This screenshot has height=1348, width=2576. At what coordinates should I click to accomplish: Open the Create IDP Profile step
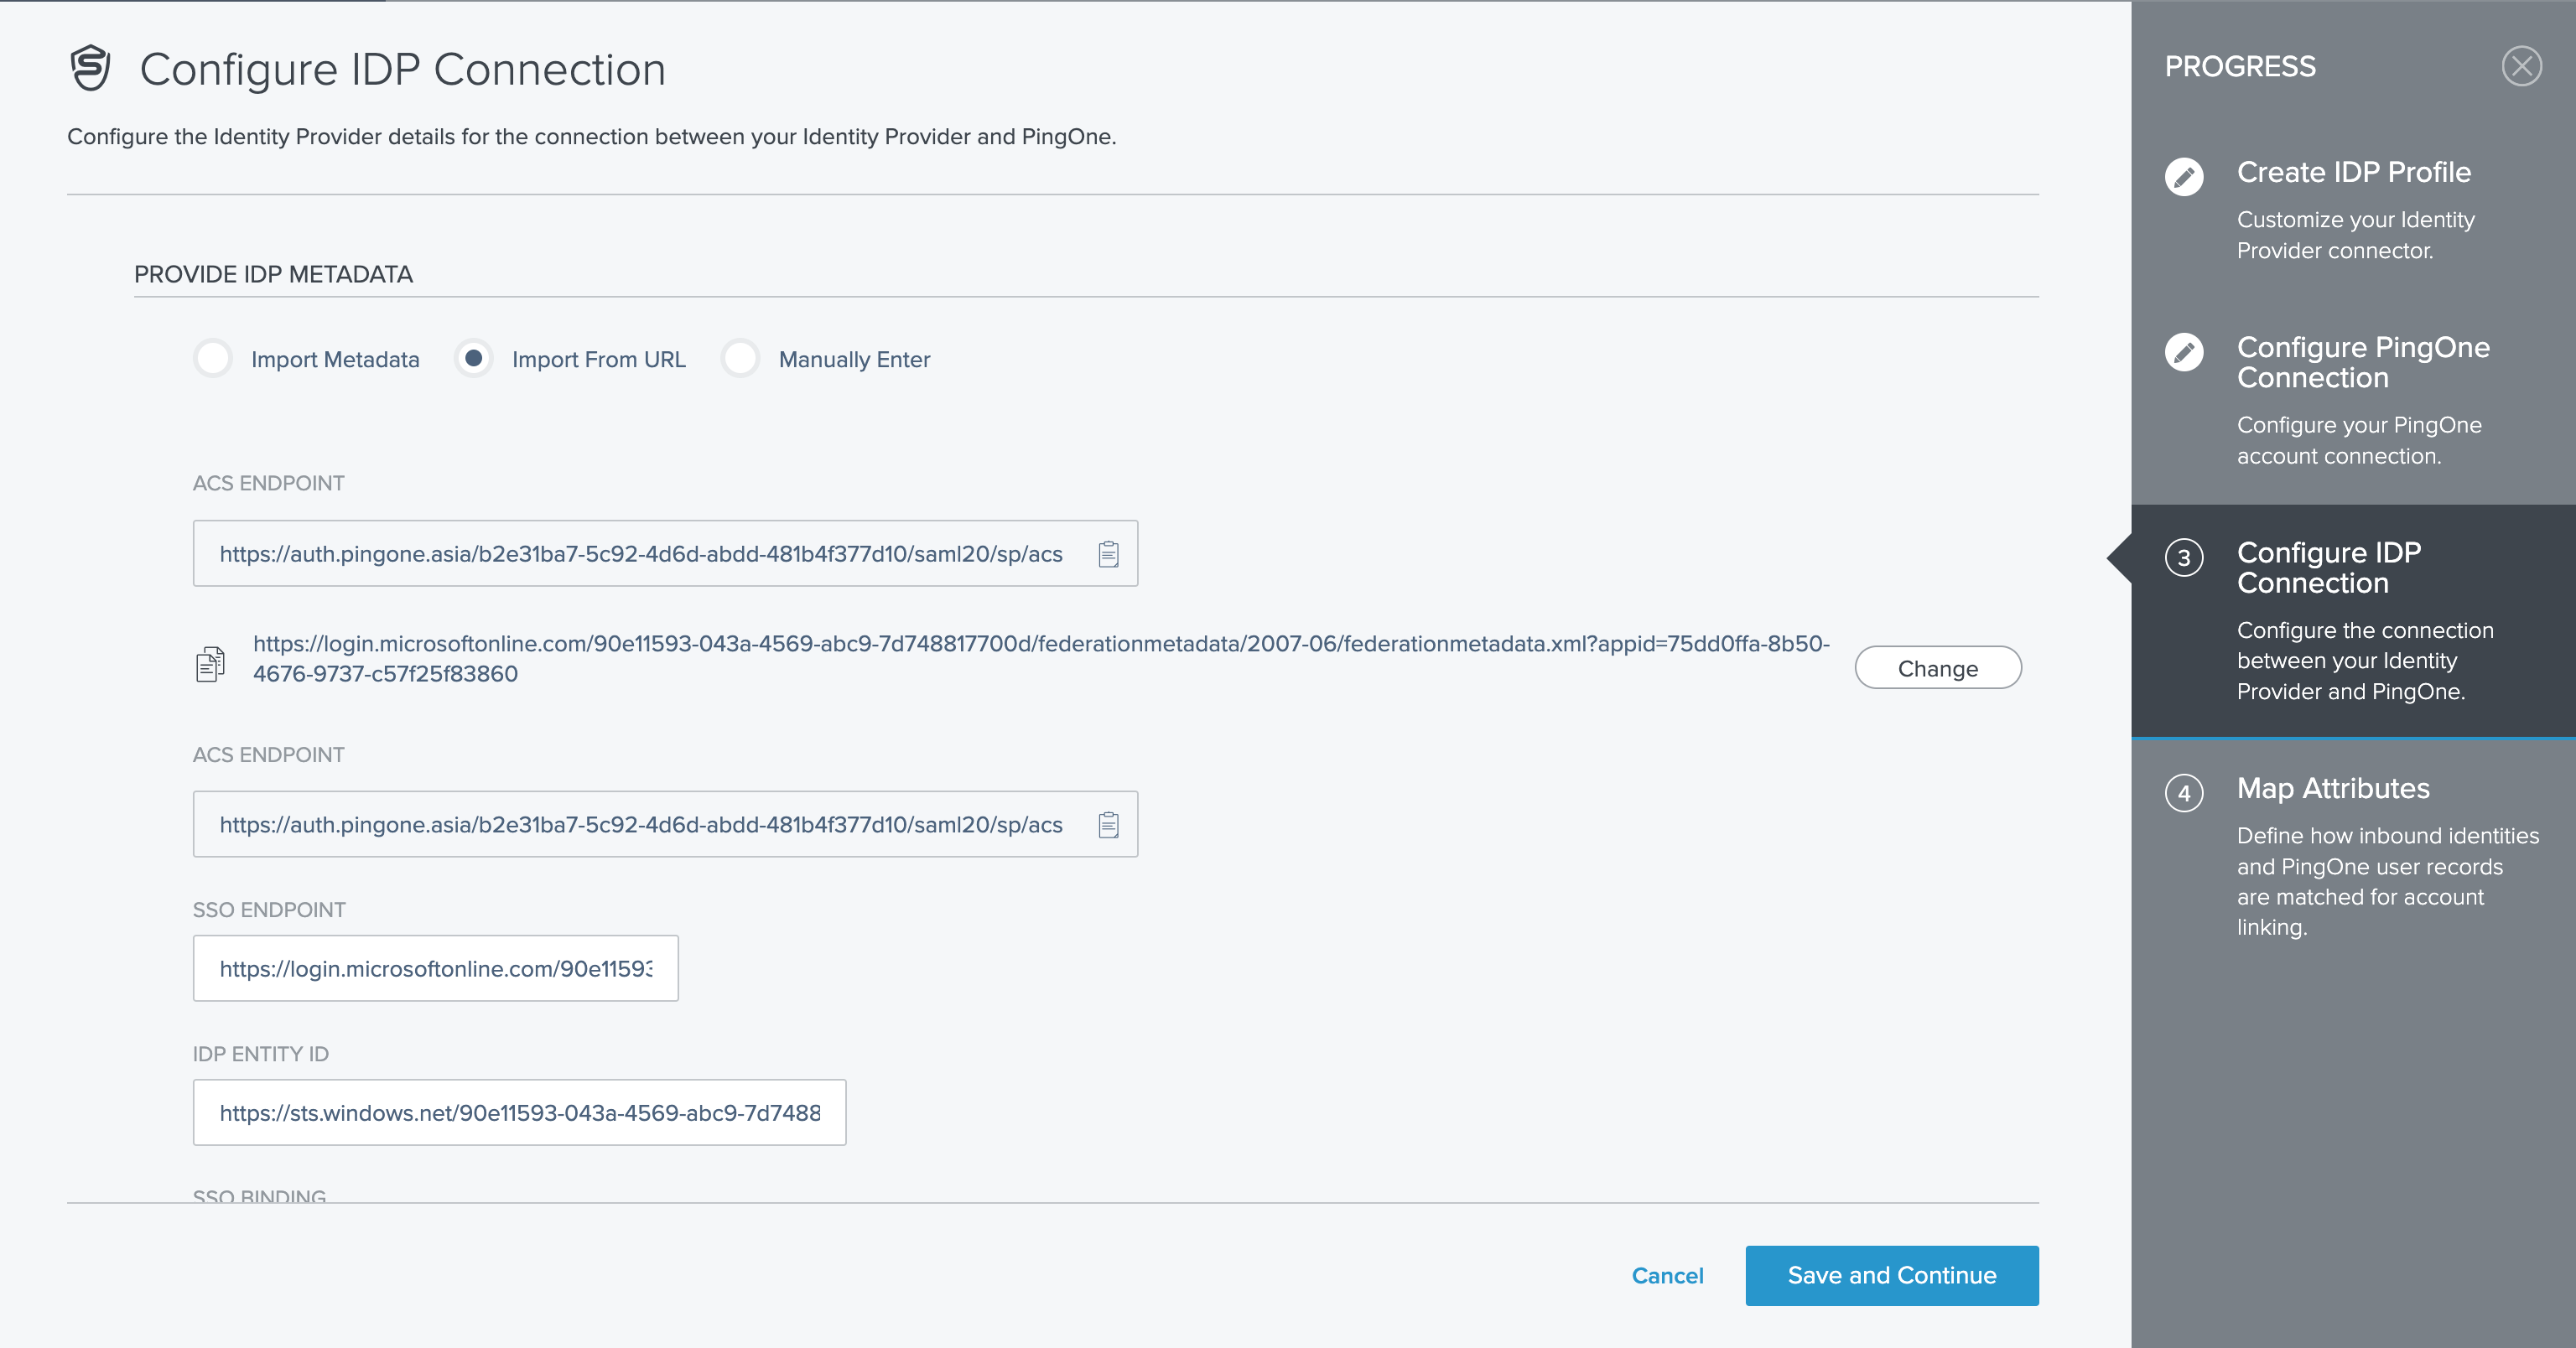click(2353, 172)
